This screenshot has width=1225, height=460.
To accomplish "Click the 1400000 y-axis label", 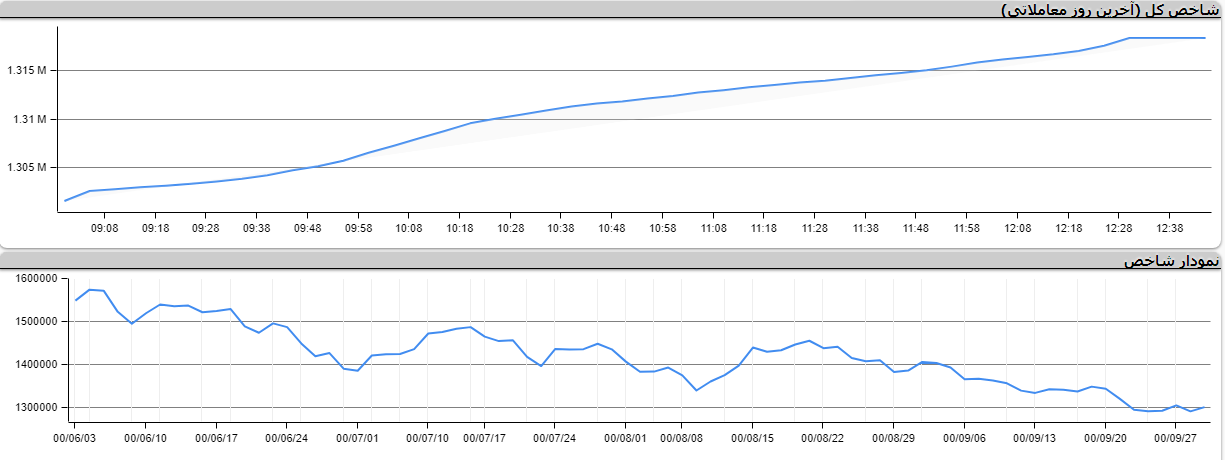I will point(33,365).
